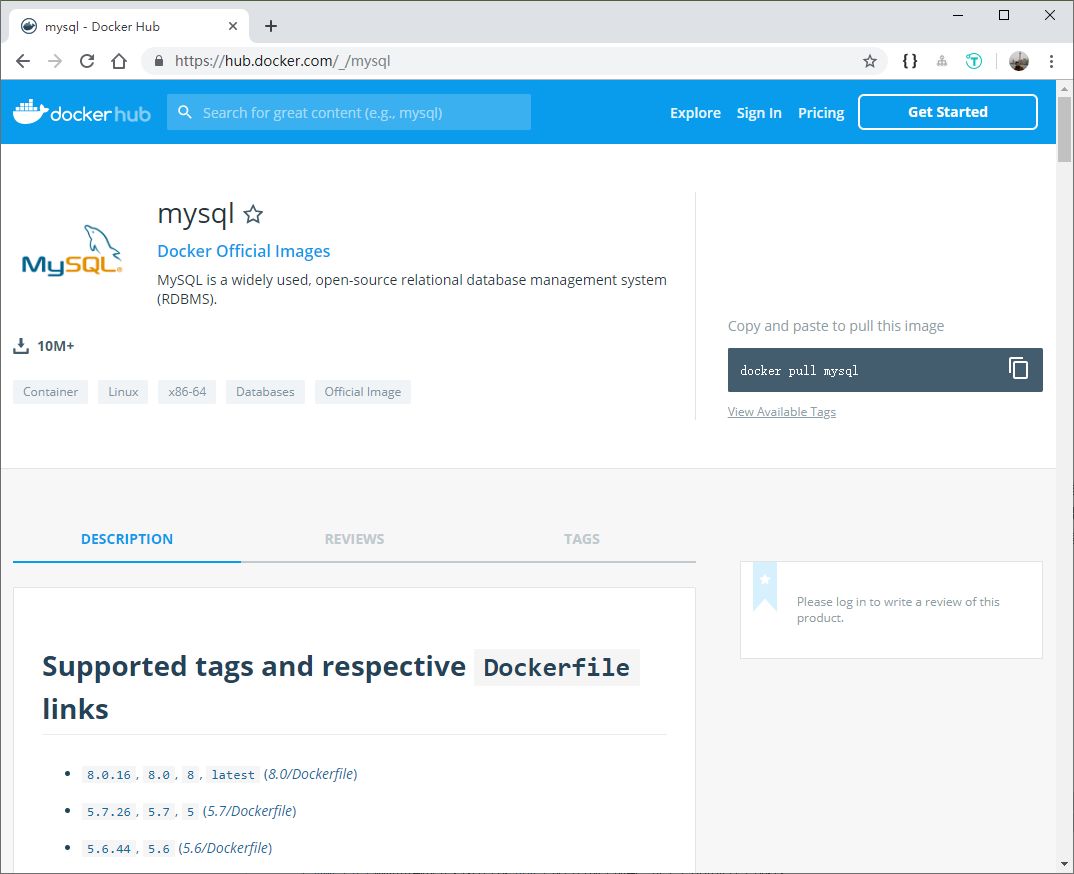Screen dimensions: 1074x874
Task: Go back to the previous page
Action: click(23, 61)
